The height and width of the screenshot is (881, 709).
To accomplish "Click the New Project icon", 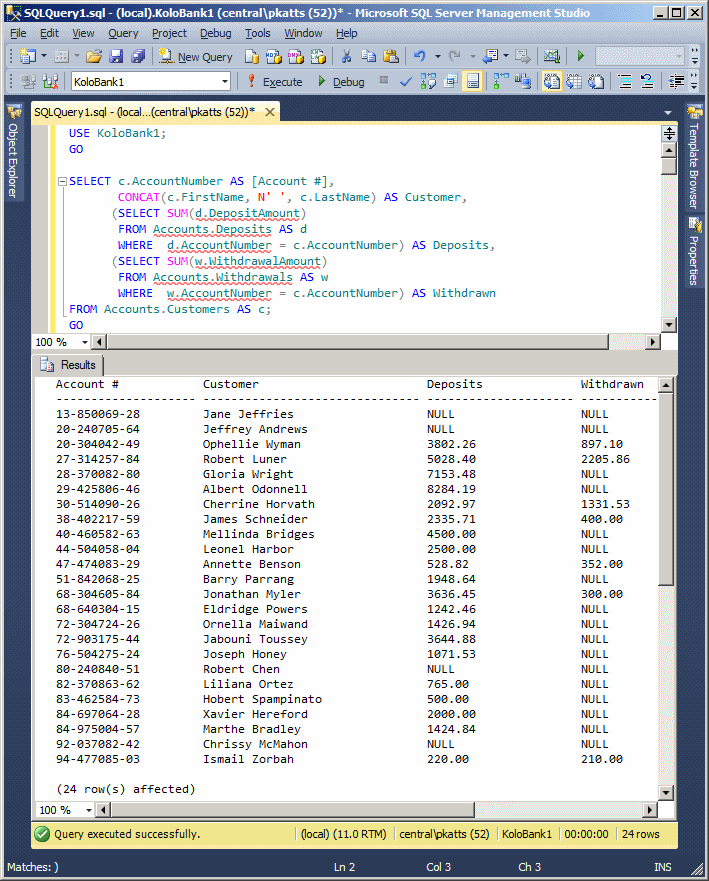I will coord(27,56).
